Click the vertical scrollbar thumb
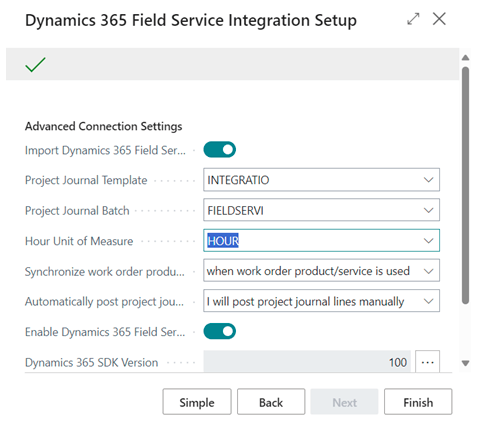The width and height of the screenshot is (482, 425). (466, 185)
